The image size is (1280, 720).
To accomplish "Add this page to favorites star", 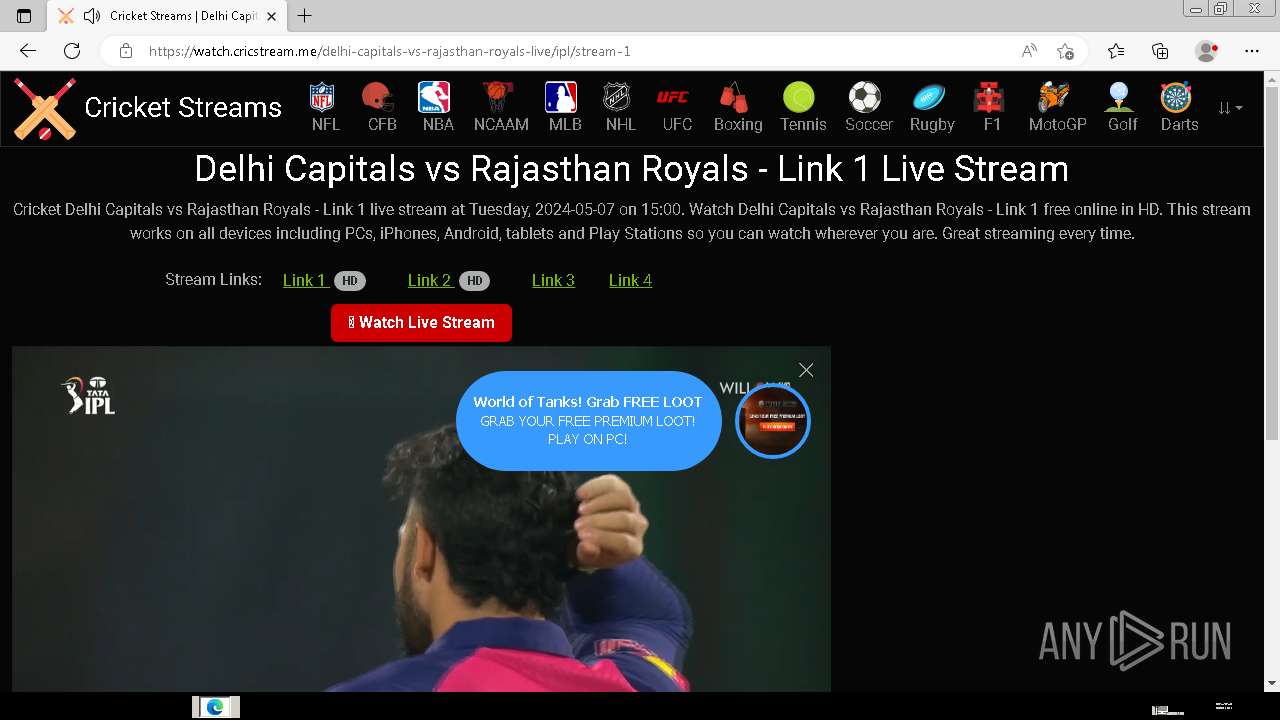I will click(1065, 51).
